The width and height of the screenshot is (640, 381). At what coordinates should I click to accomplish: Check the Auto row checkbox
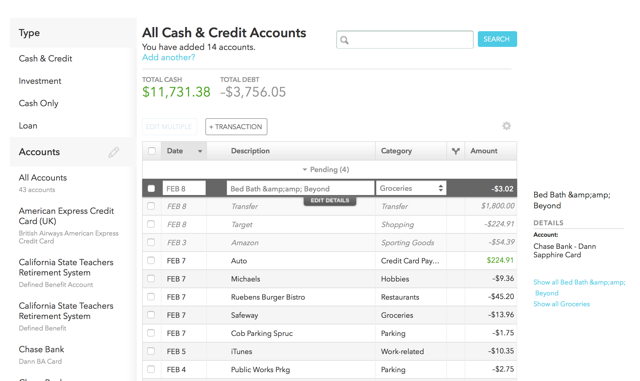point(151,260)
